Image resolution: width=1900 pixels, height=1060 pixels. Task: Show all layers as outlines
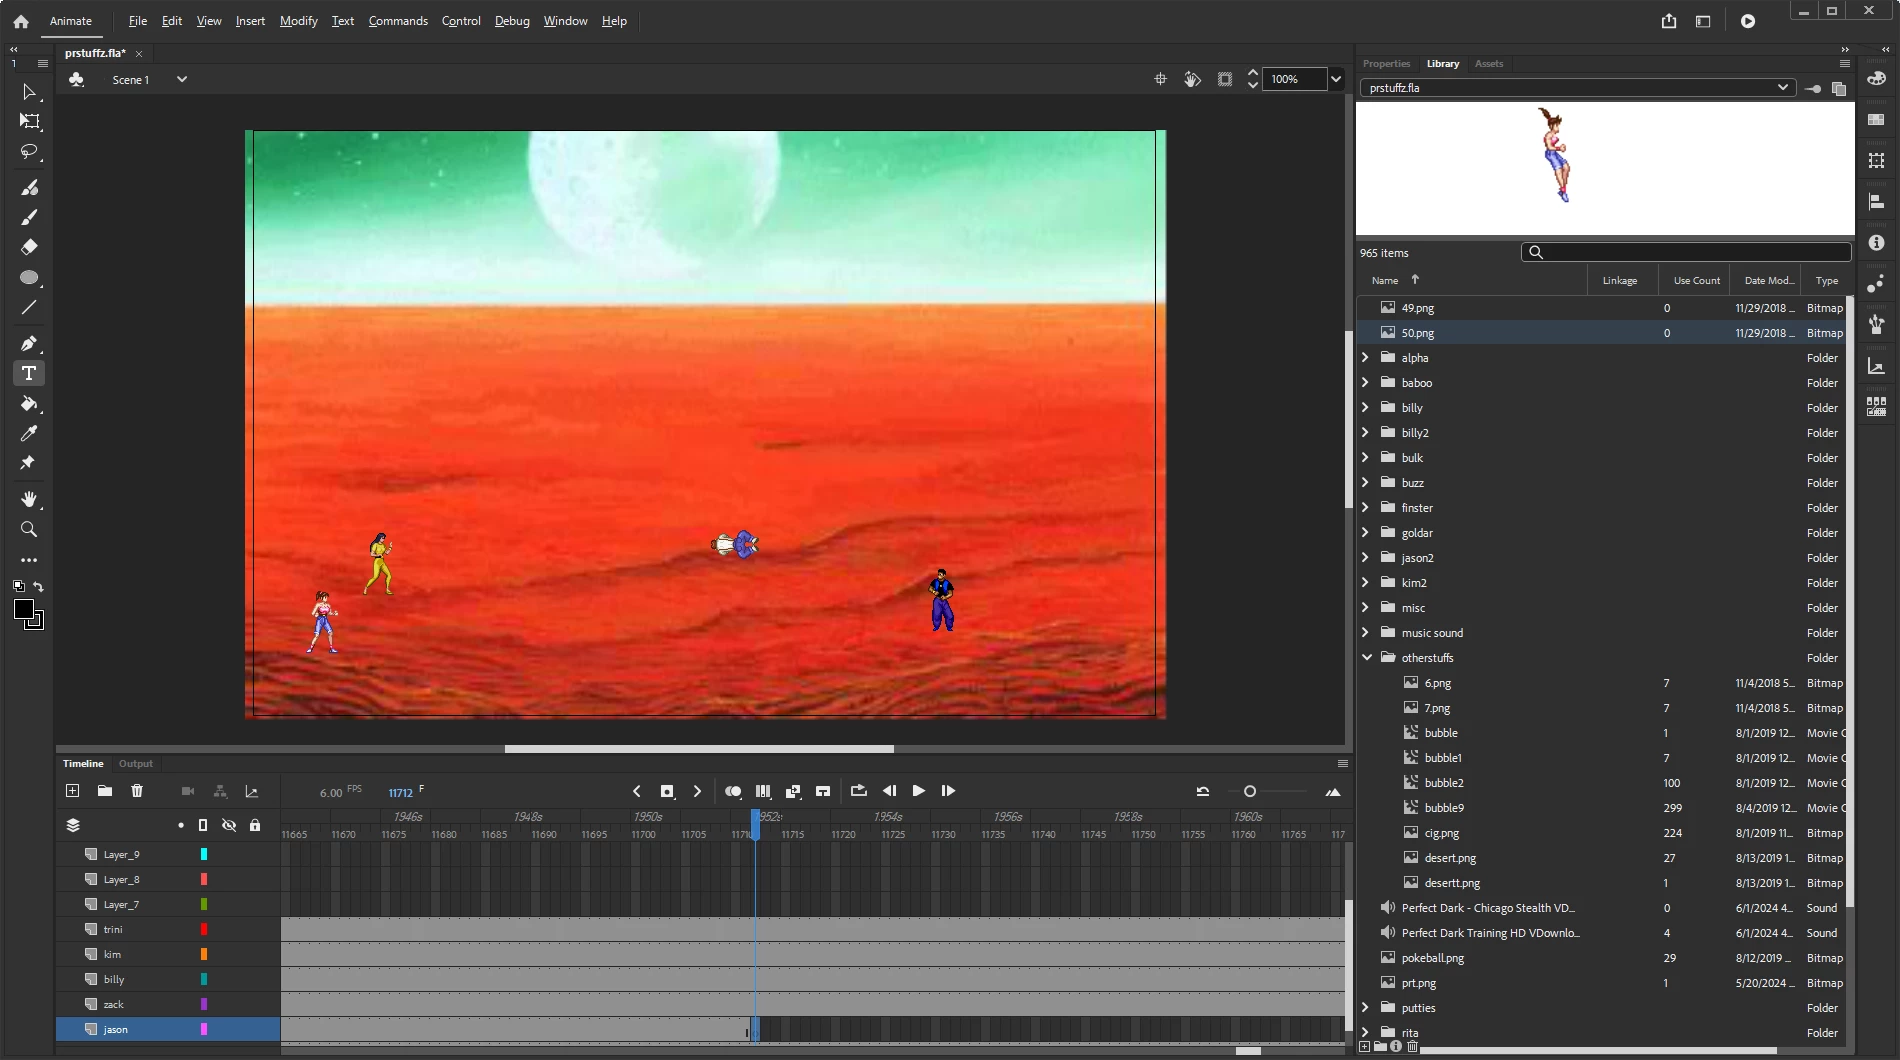click(203, 825)
